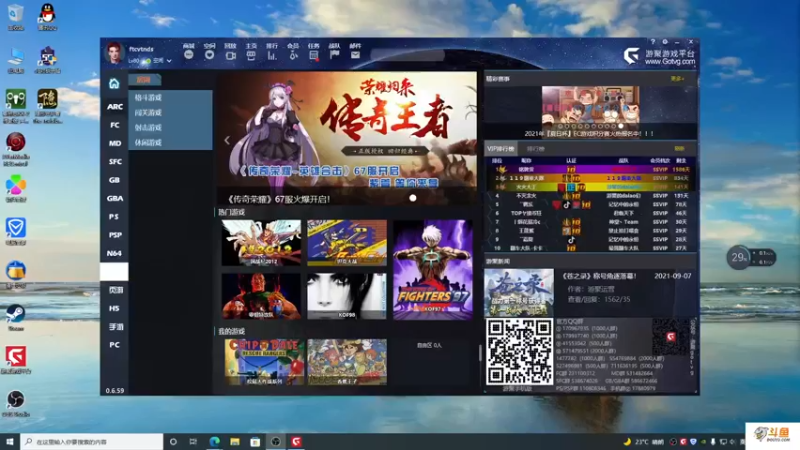The width and height of the screenshot is (800, 450).
Task: Open Windows Start menu
Action: pos(10,441)
